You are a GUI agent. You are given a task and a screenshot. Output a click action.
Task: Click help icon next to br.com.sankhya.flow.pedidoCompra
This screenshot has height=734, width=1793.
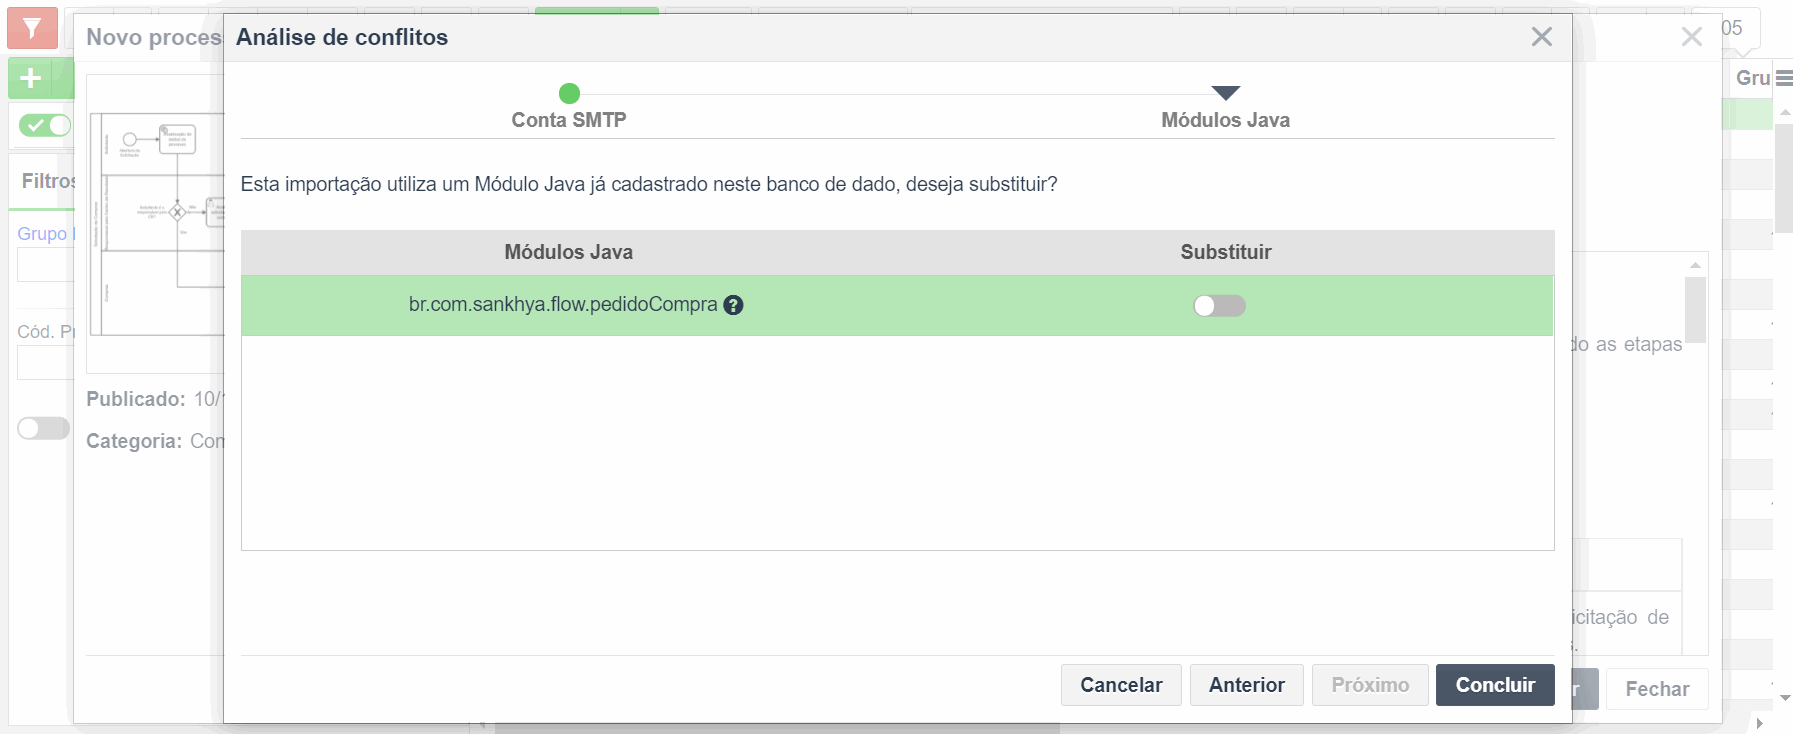[x=733, y=306]
